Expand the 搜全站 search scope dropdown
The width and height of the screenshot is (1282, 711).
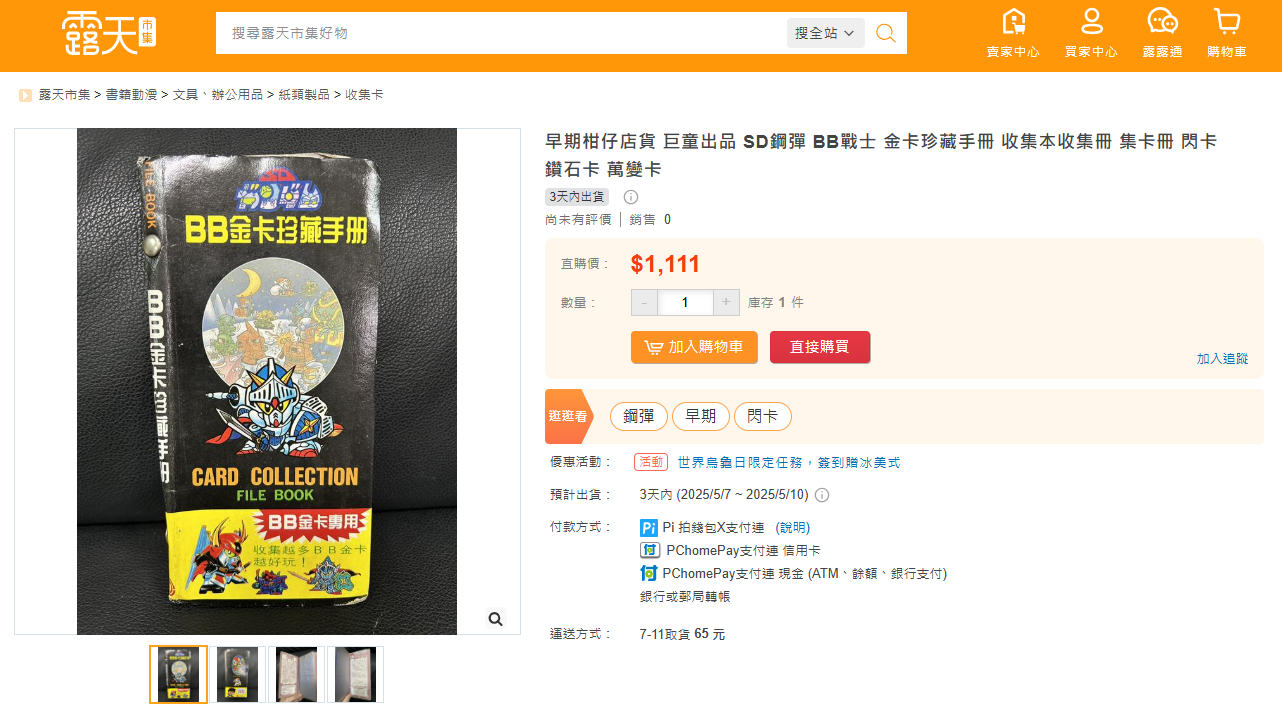(825, 33)
